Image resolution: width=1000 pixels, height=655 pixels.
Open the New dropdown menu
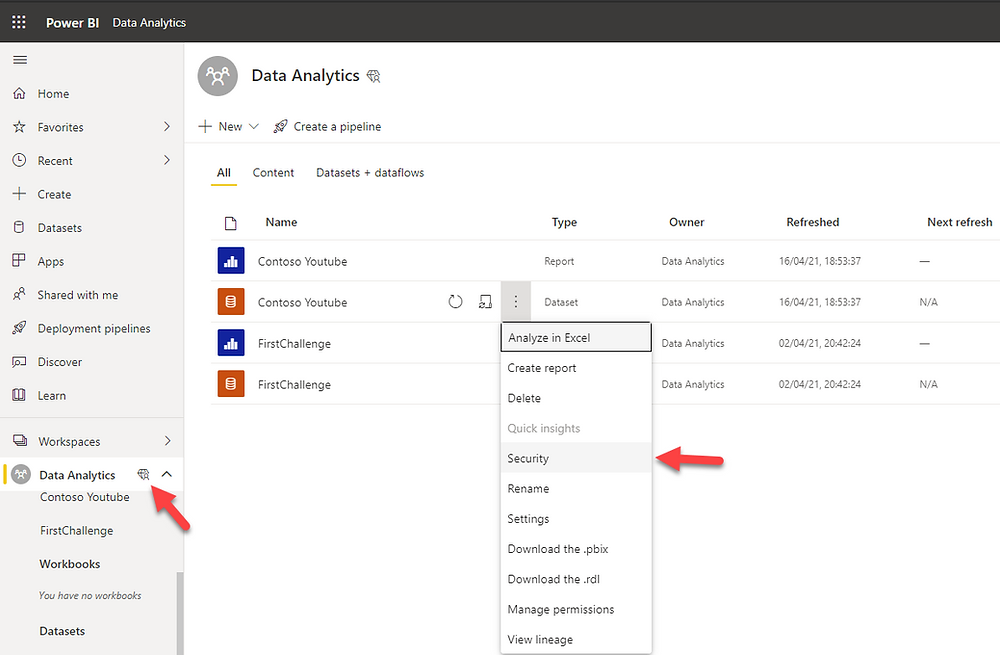[x=229, y=126]
